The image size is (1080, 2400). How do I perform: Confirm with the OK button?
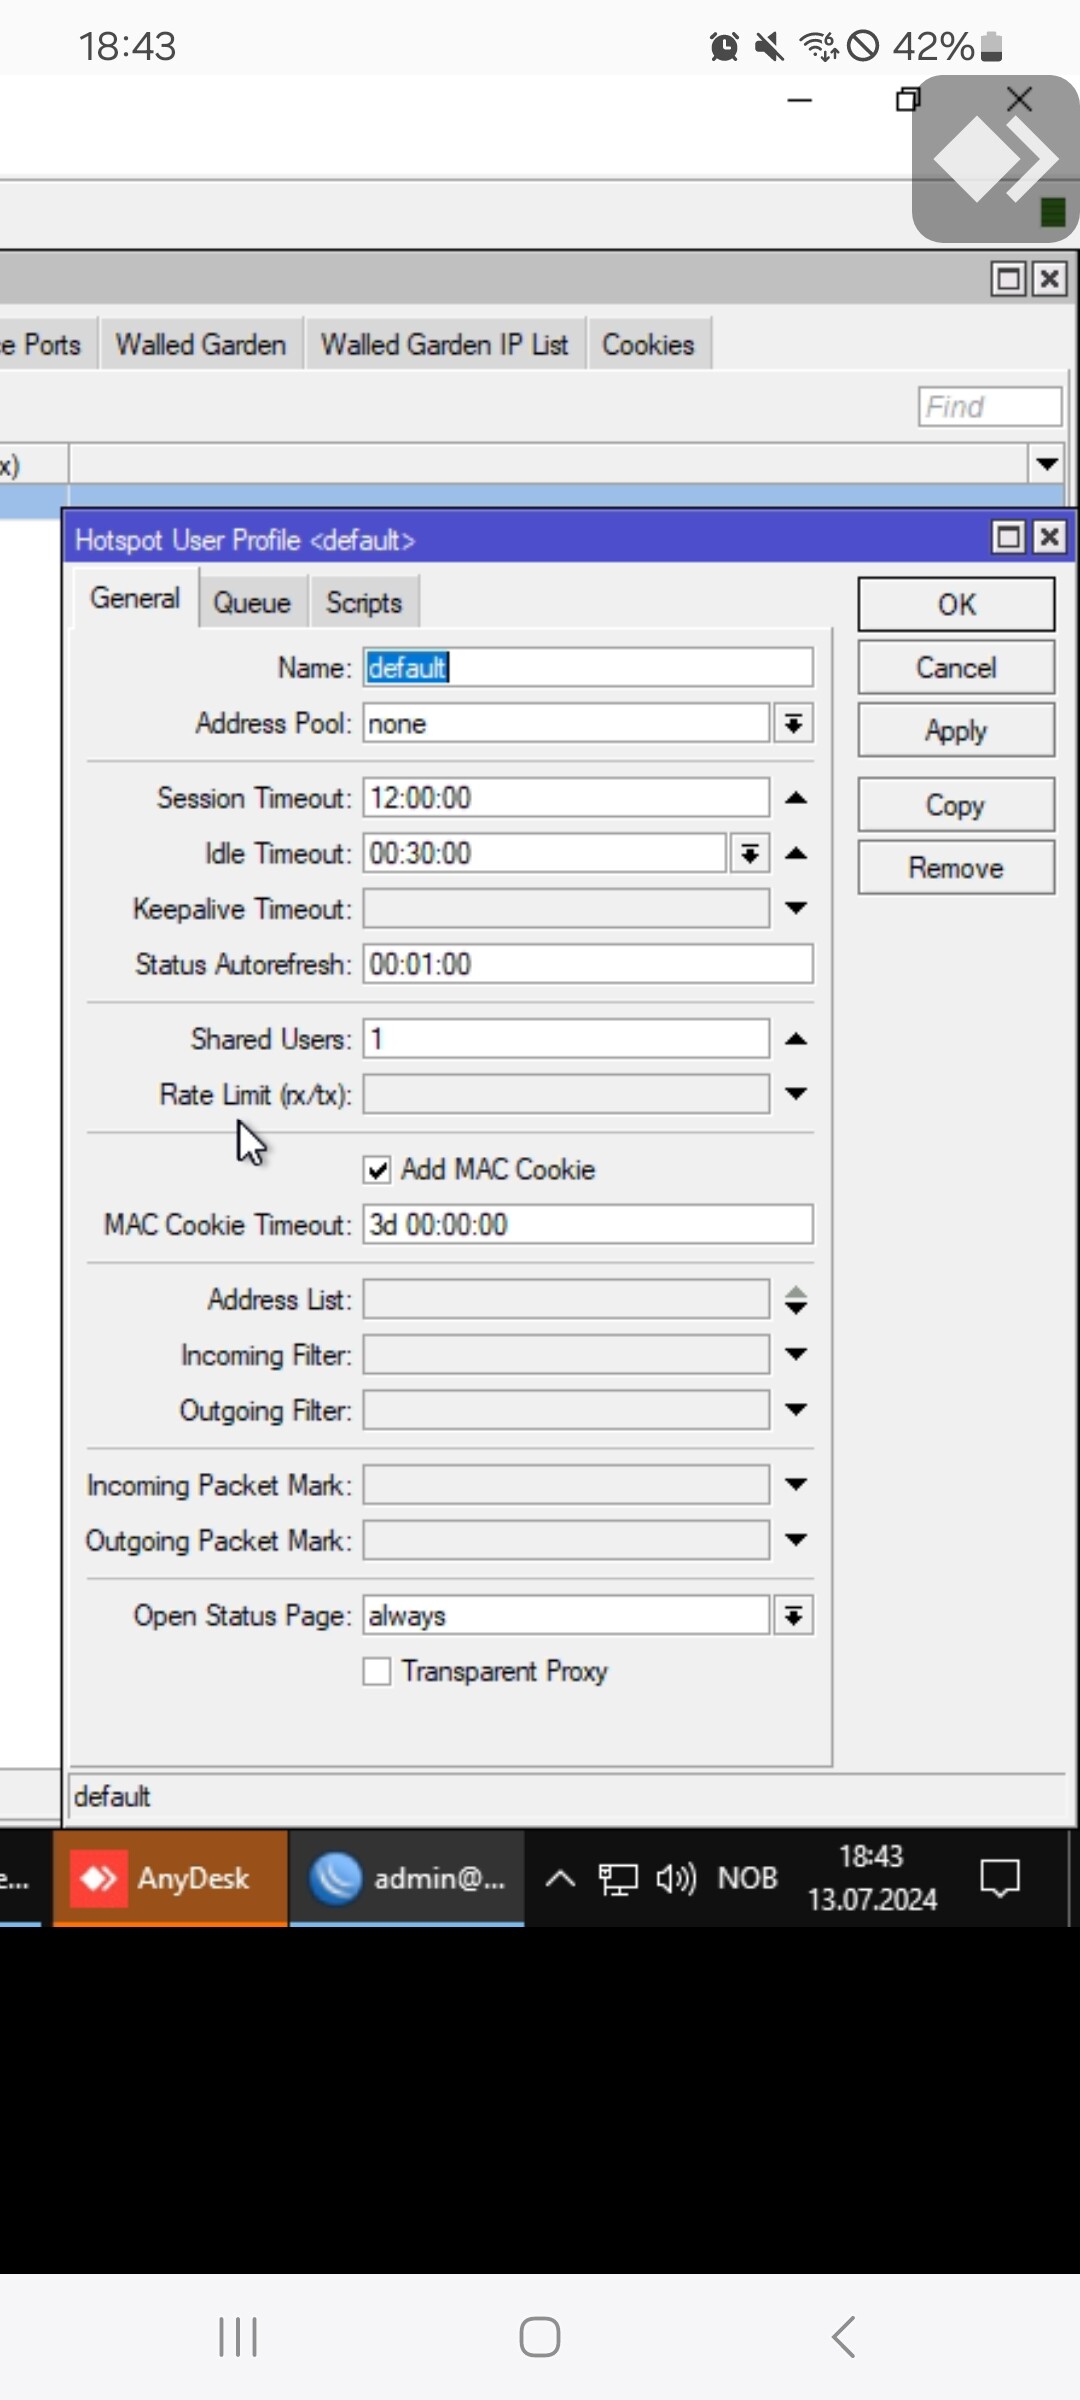click(956, 604)
